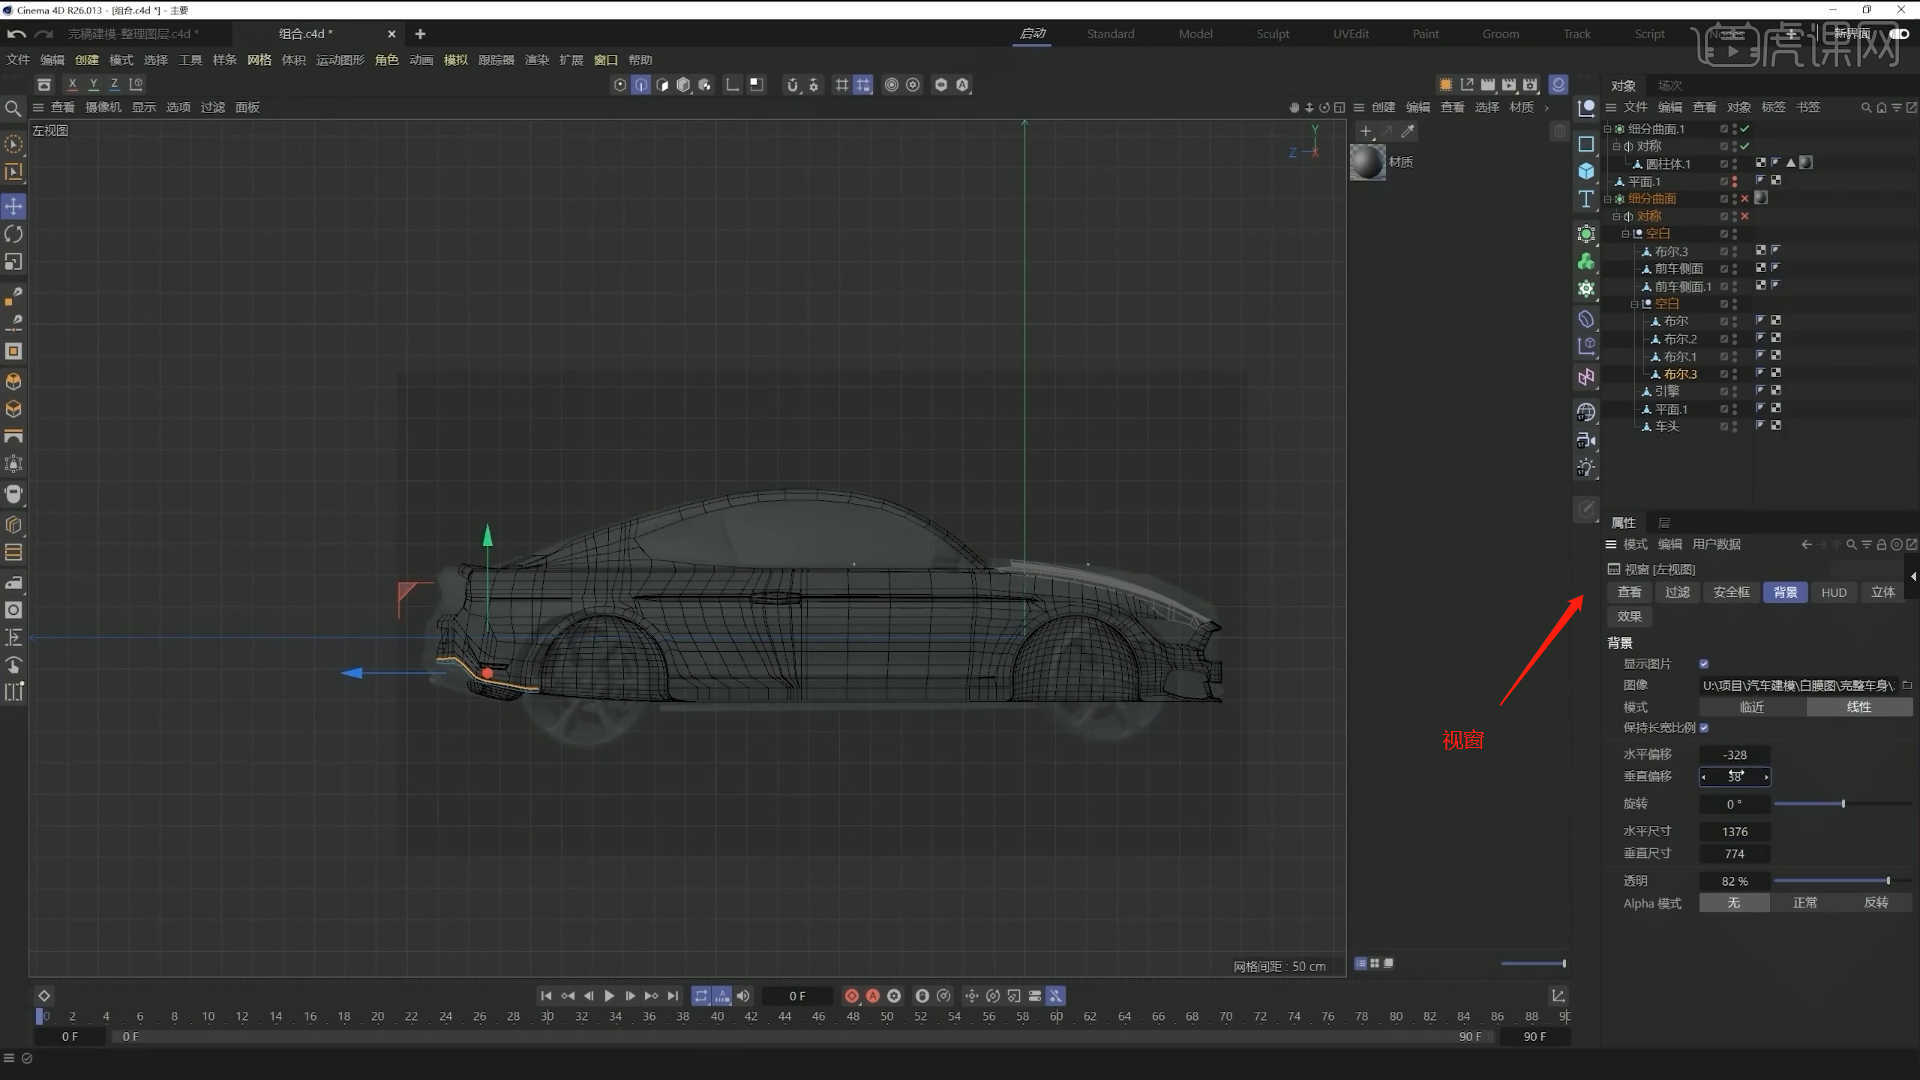The image size is (1920, 1080).
Task: Toggle red X enable of 细分曲面 object
Action: [x=1745, y=199]
